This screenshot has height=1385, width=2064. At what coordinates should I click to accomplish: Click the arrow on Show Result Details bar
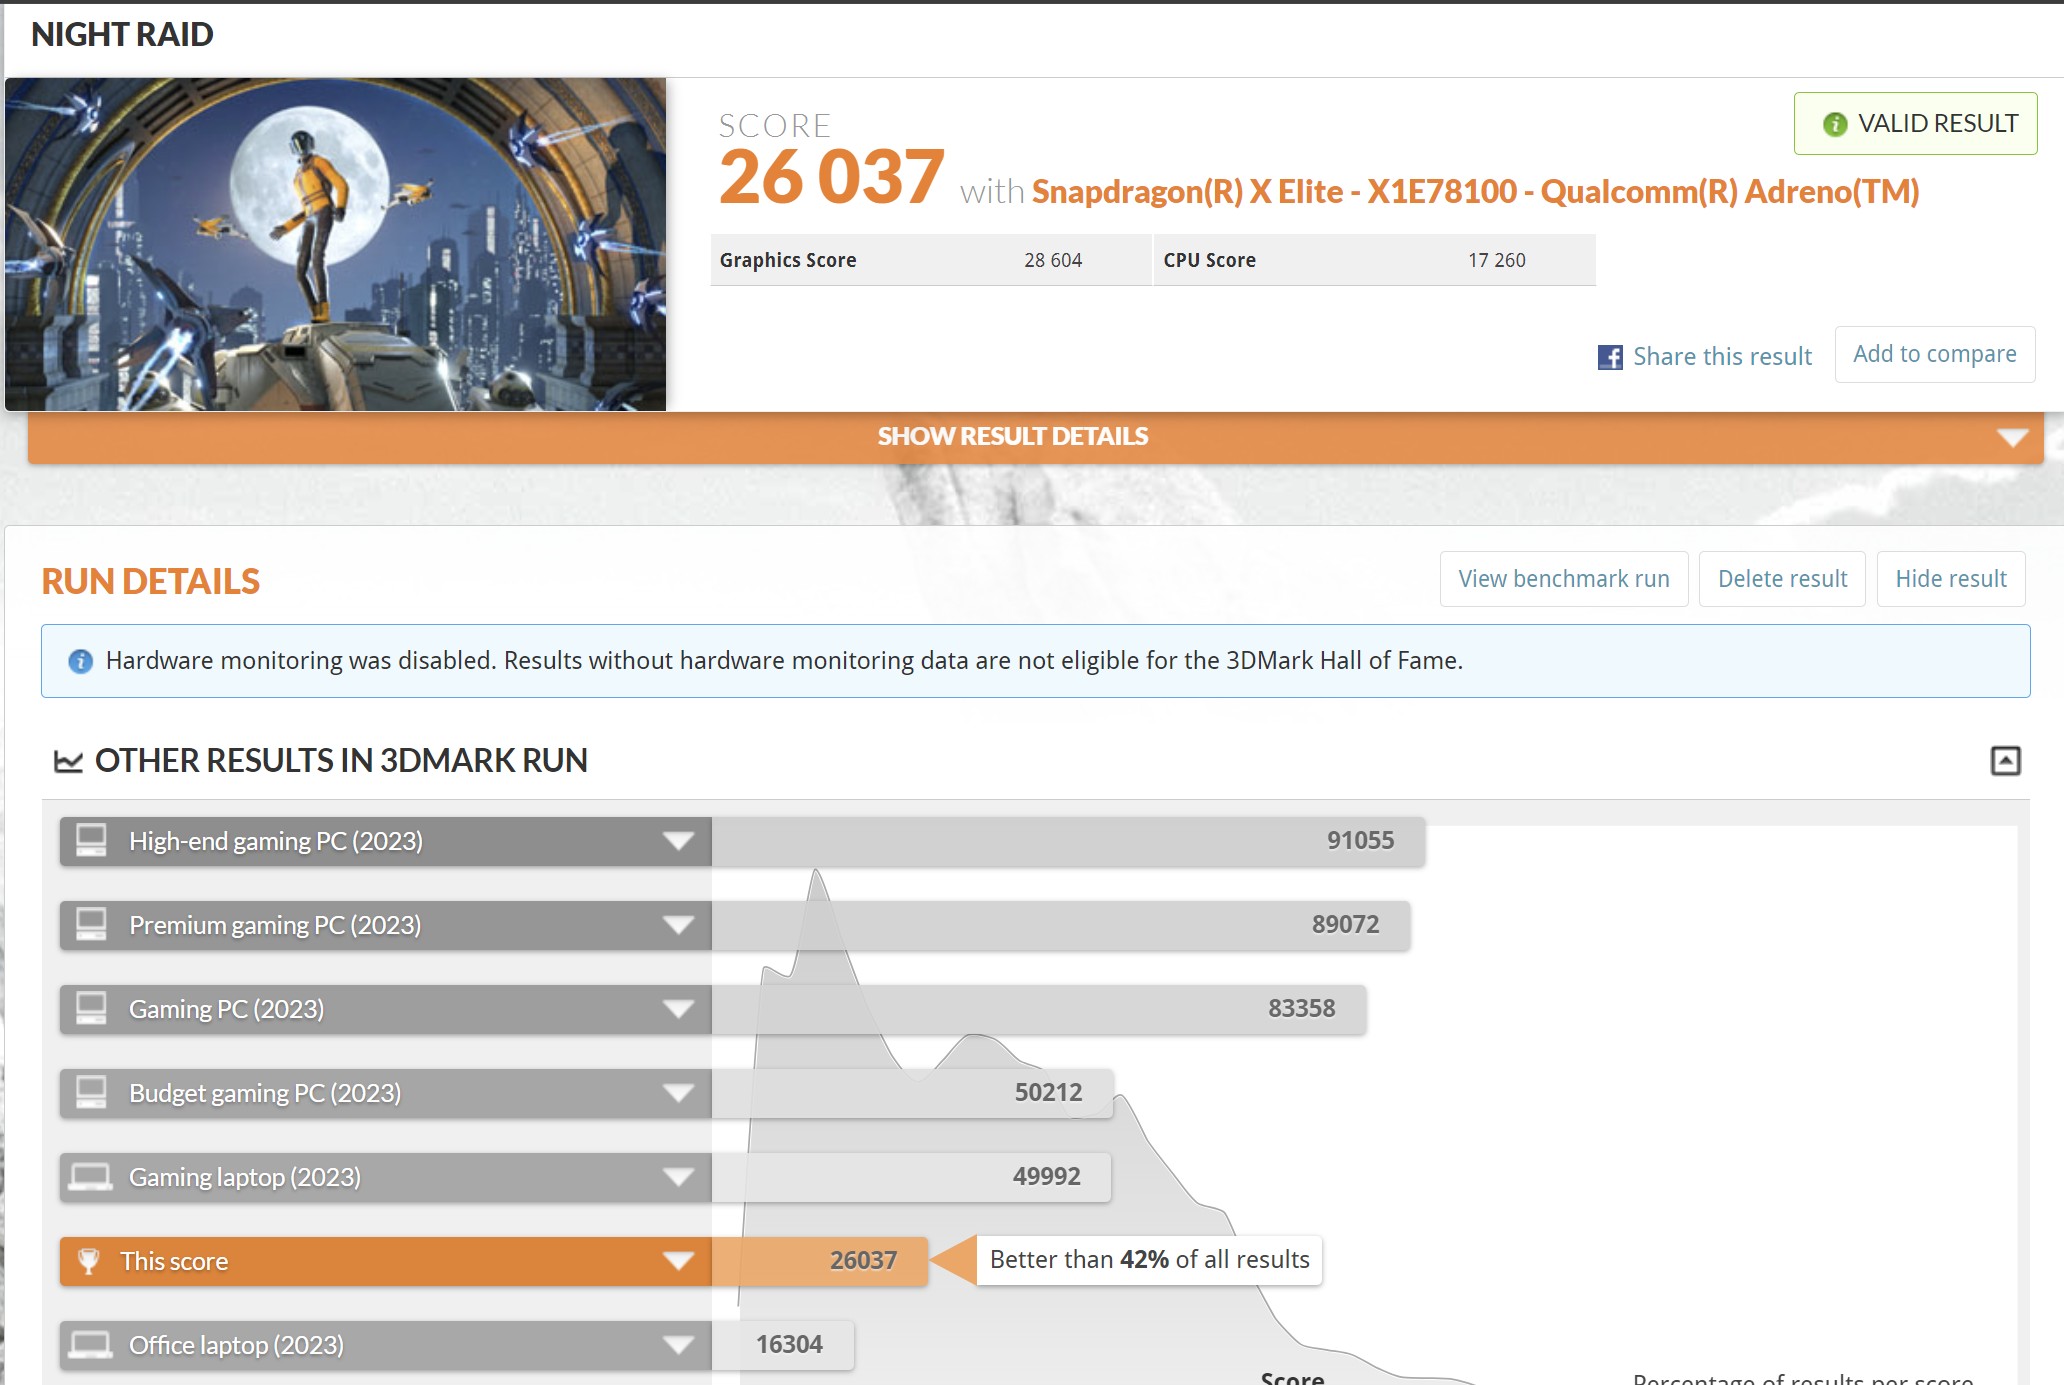point(2012,438)
